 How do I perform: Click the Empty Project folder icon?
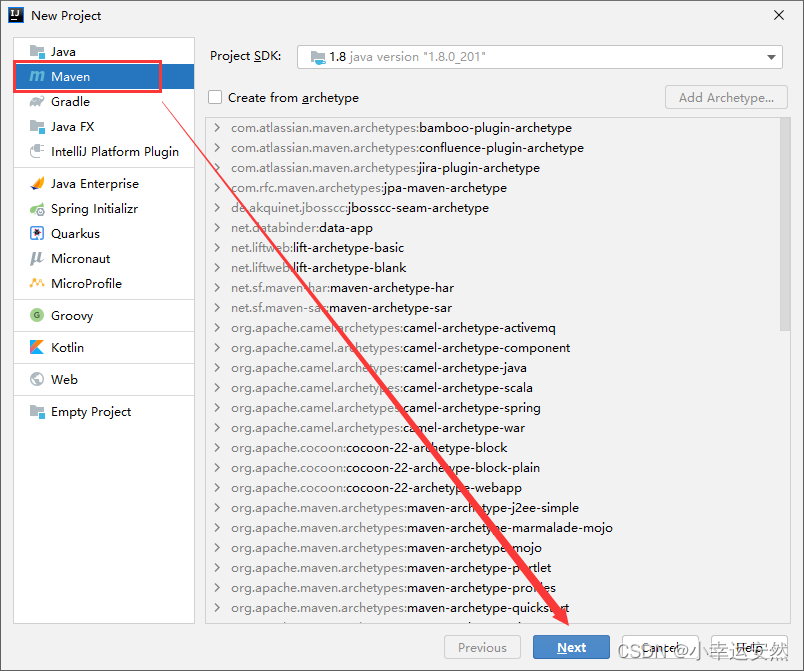pos(37,411)
